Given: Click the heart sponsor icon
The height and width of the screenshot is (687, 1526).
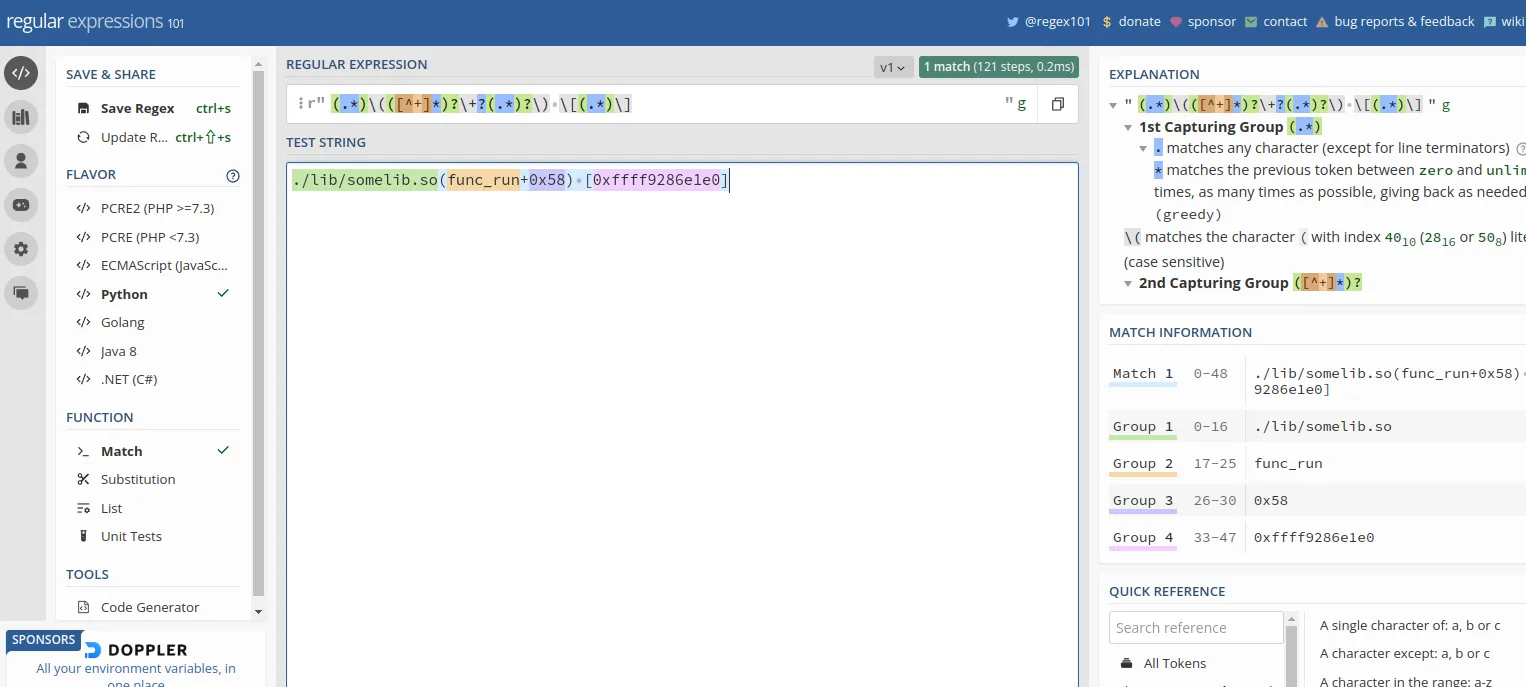Looking at the screenshot, I should click(1176, 21).
